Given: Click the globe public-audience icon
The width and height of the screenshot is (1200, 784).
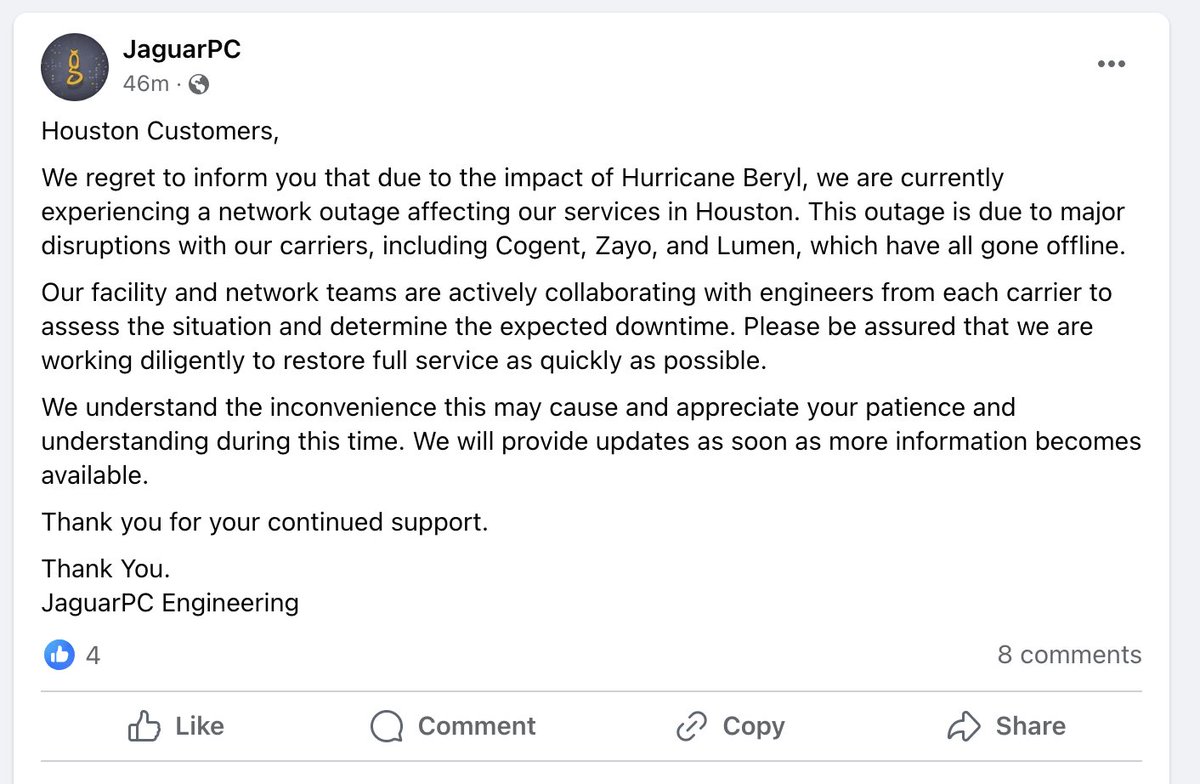Looking at the screenshot, I should click(199, 84).
